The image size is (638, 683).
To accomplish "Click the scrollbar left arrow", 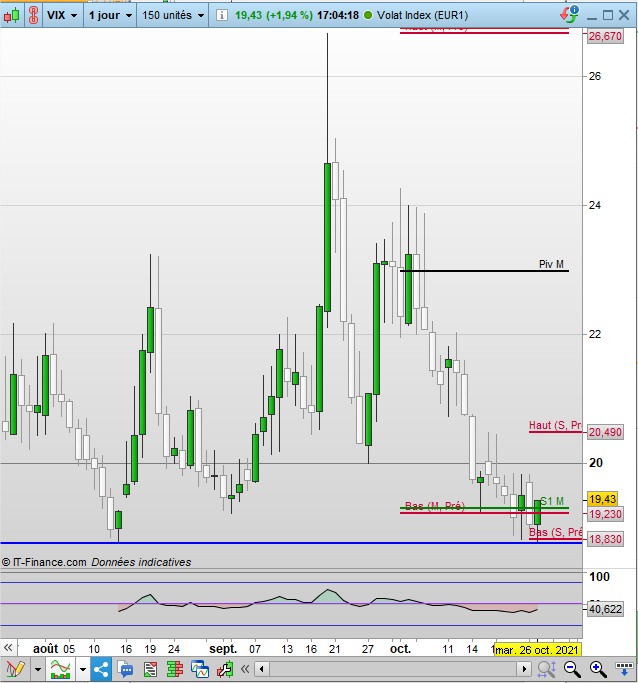I will point(261,669).
